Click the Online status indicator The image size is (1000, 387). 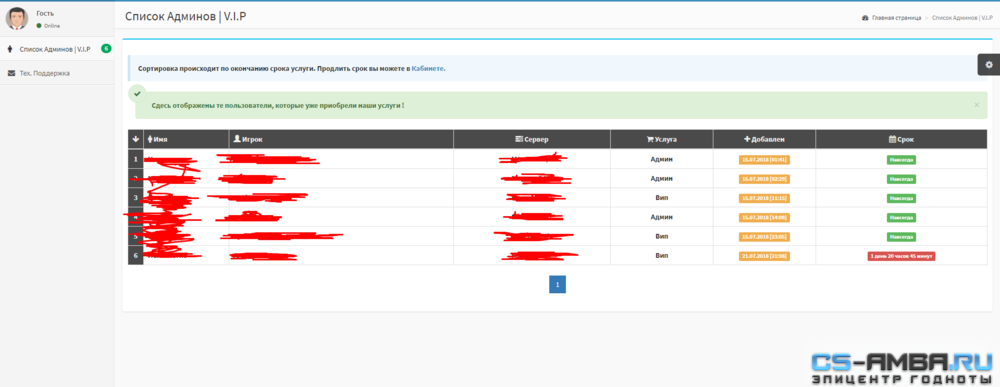(x=48, y=26)
